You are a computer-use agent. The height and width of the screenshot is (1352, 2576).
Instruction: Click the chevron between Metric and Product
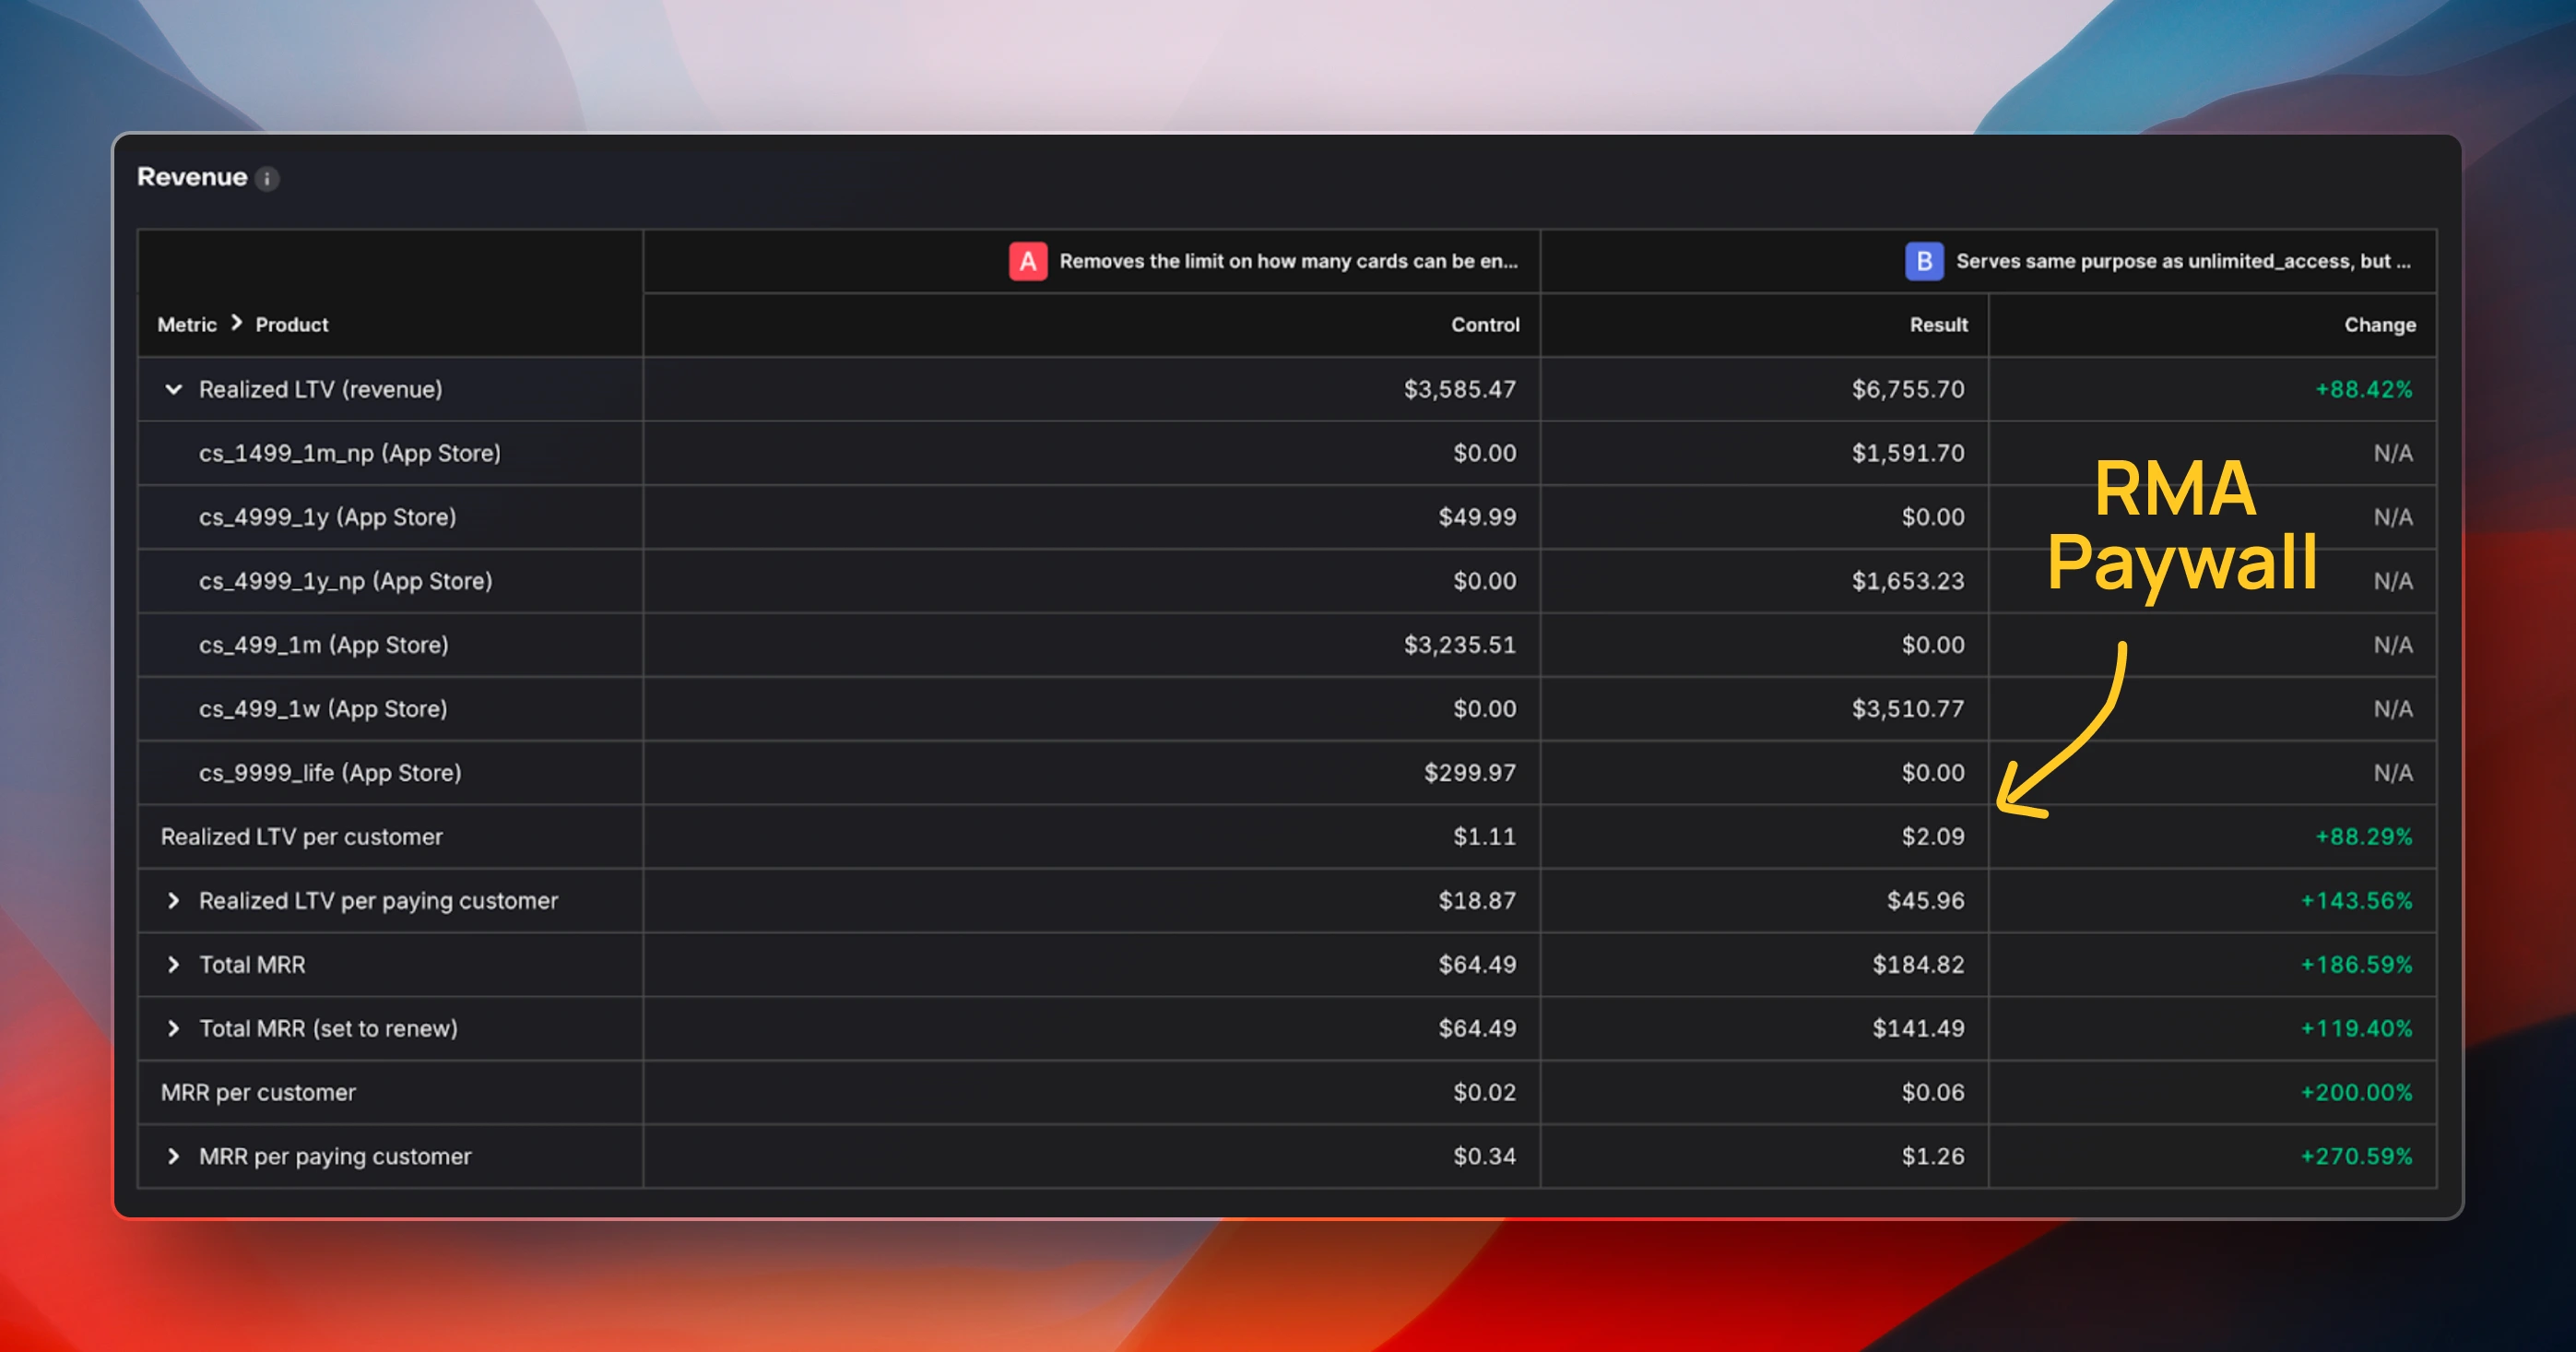coord(237,323)
